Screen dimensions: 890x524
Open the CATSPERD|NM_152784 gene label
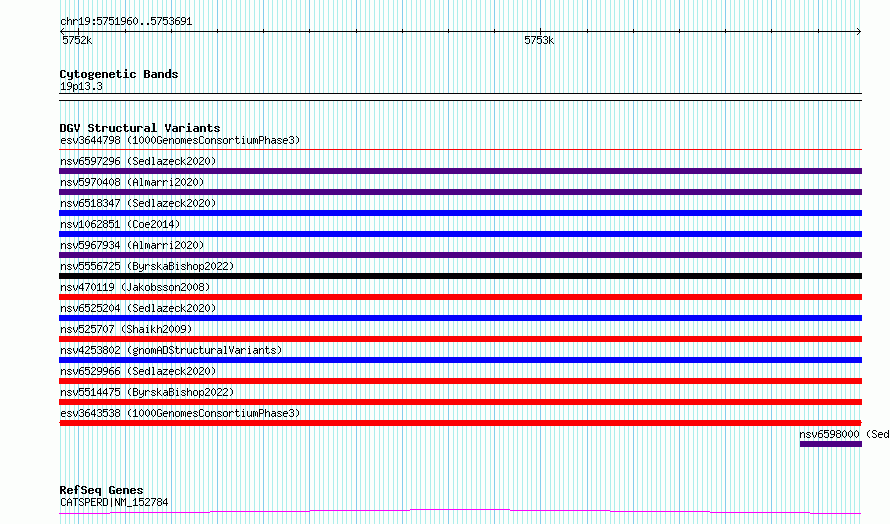click(114, 502)
